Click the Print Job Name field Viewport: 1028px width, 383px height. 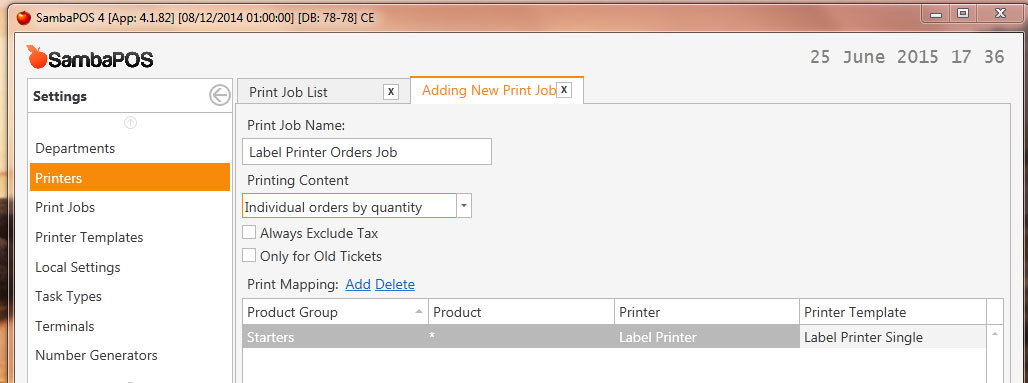(x=367, y=151)
